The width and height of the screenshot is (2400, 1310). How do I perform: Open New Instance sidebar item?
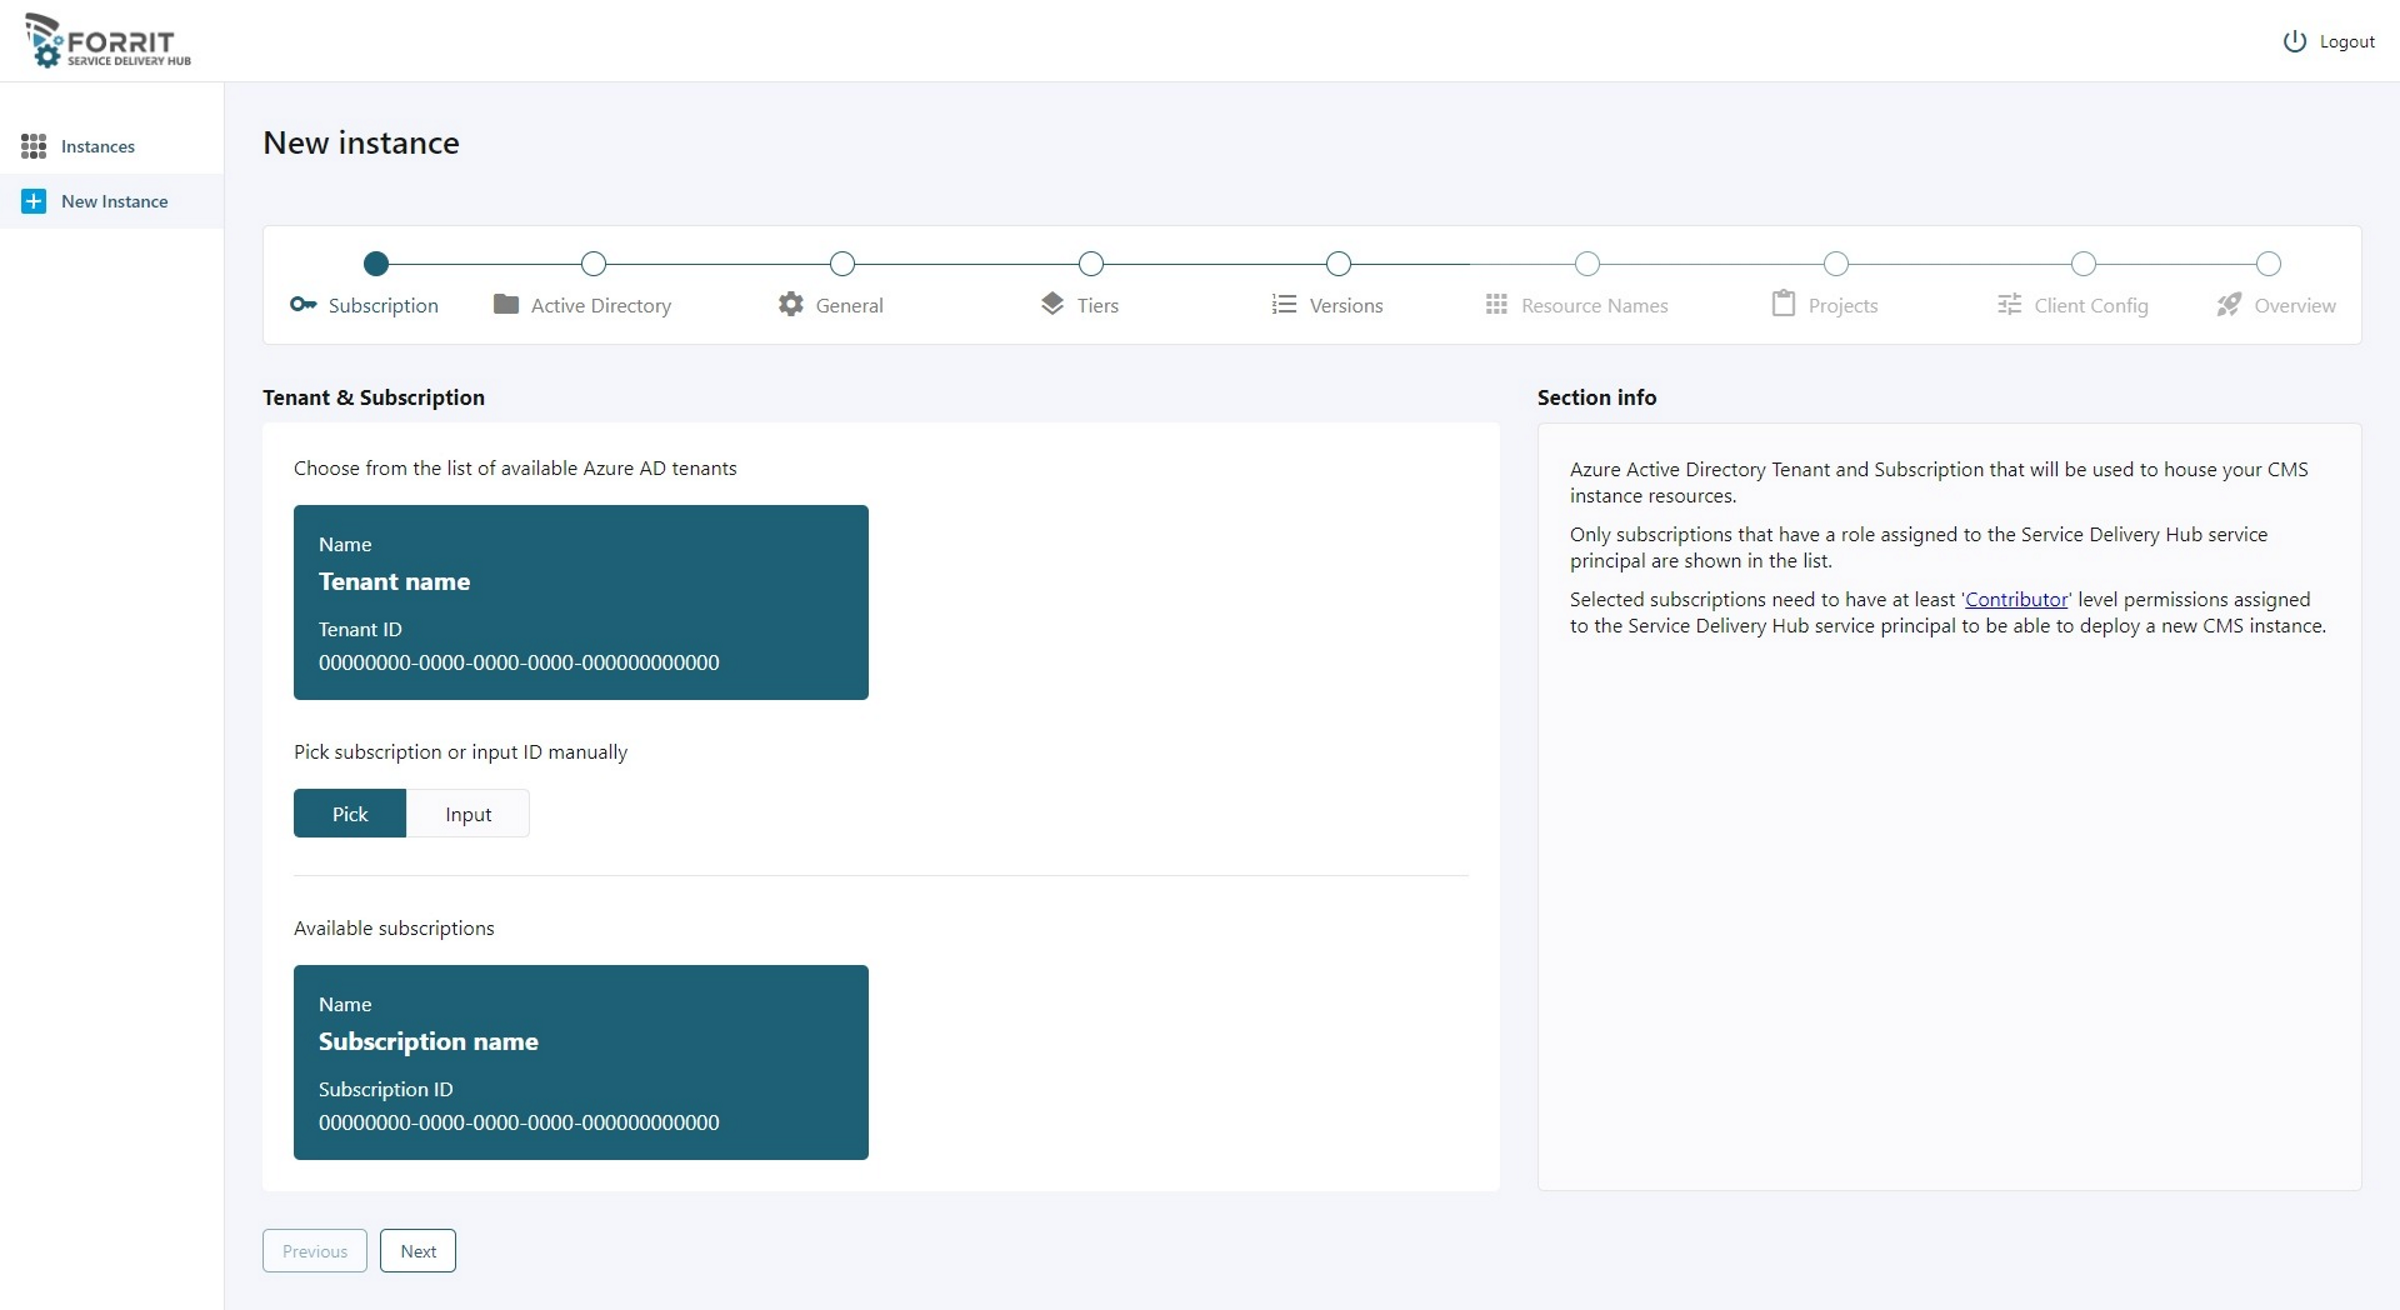[114, 201]
